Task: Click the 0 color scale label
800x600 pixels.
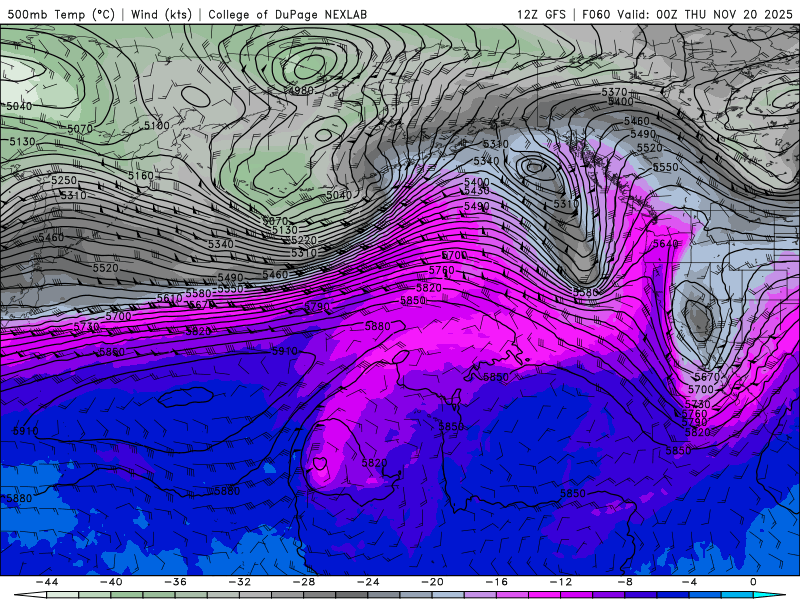Action: 754,582
